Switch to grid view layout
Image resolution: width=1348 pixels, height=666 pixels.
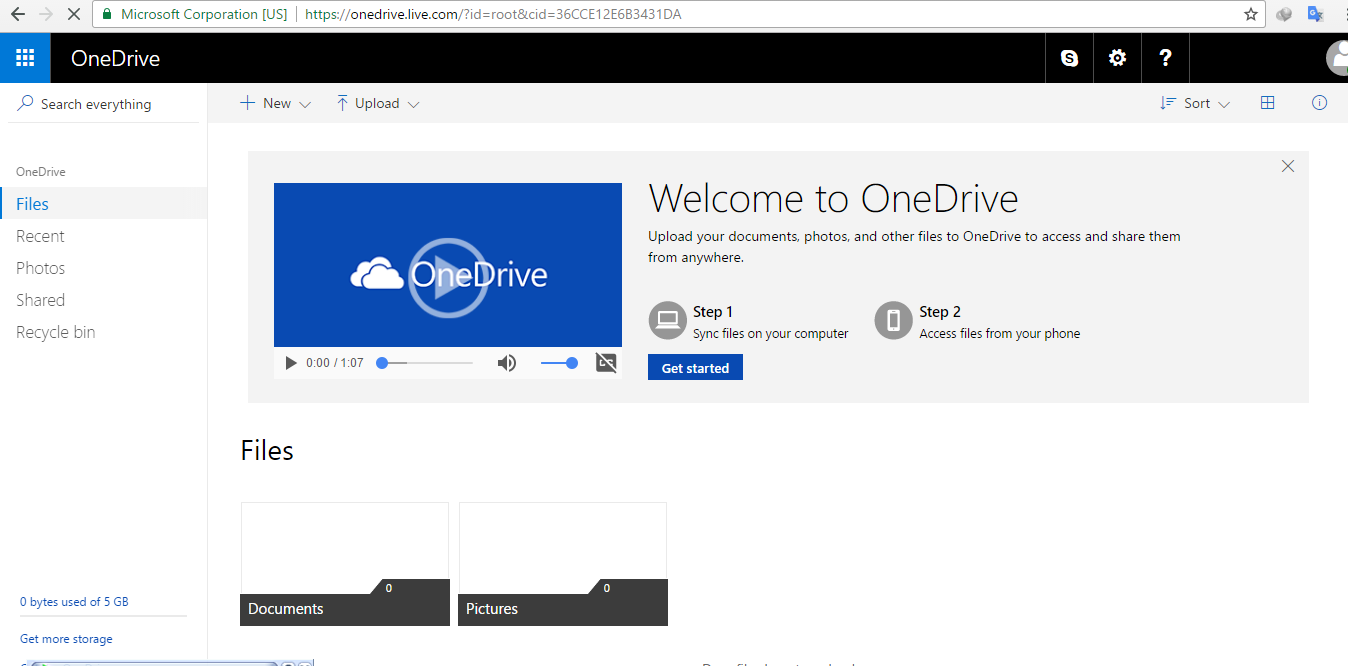coord(1267,102)
